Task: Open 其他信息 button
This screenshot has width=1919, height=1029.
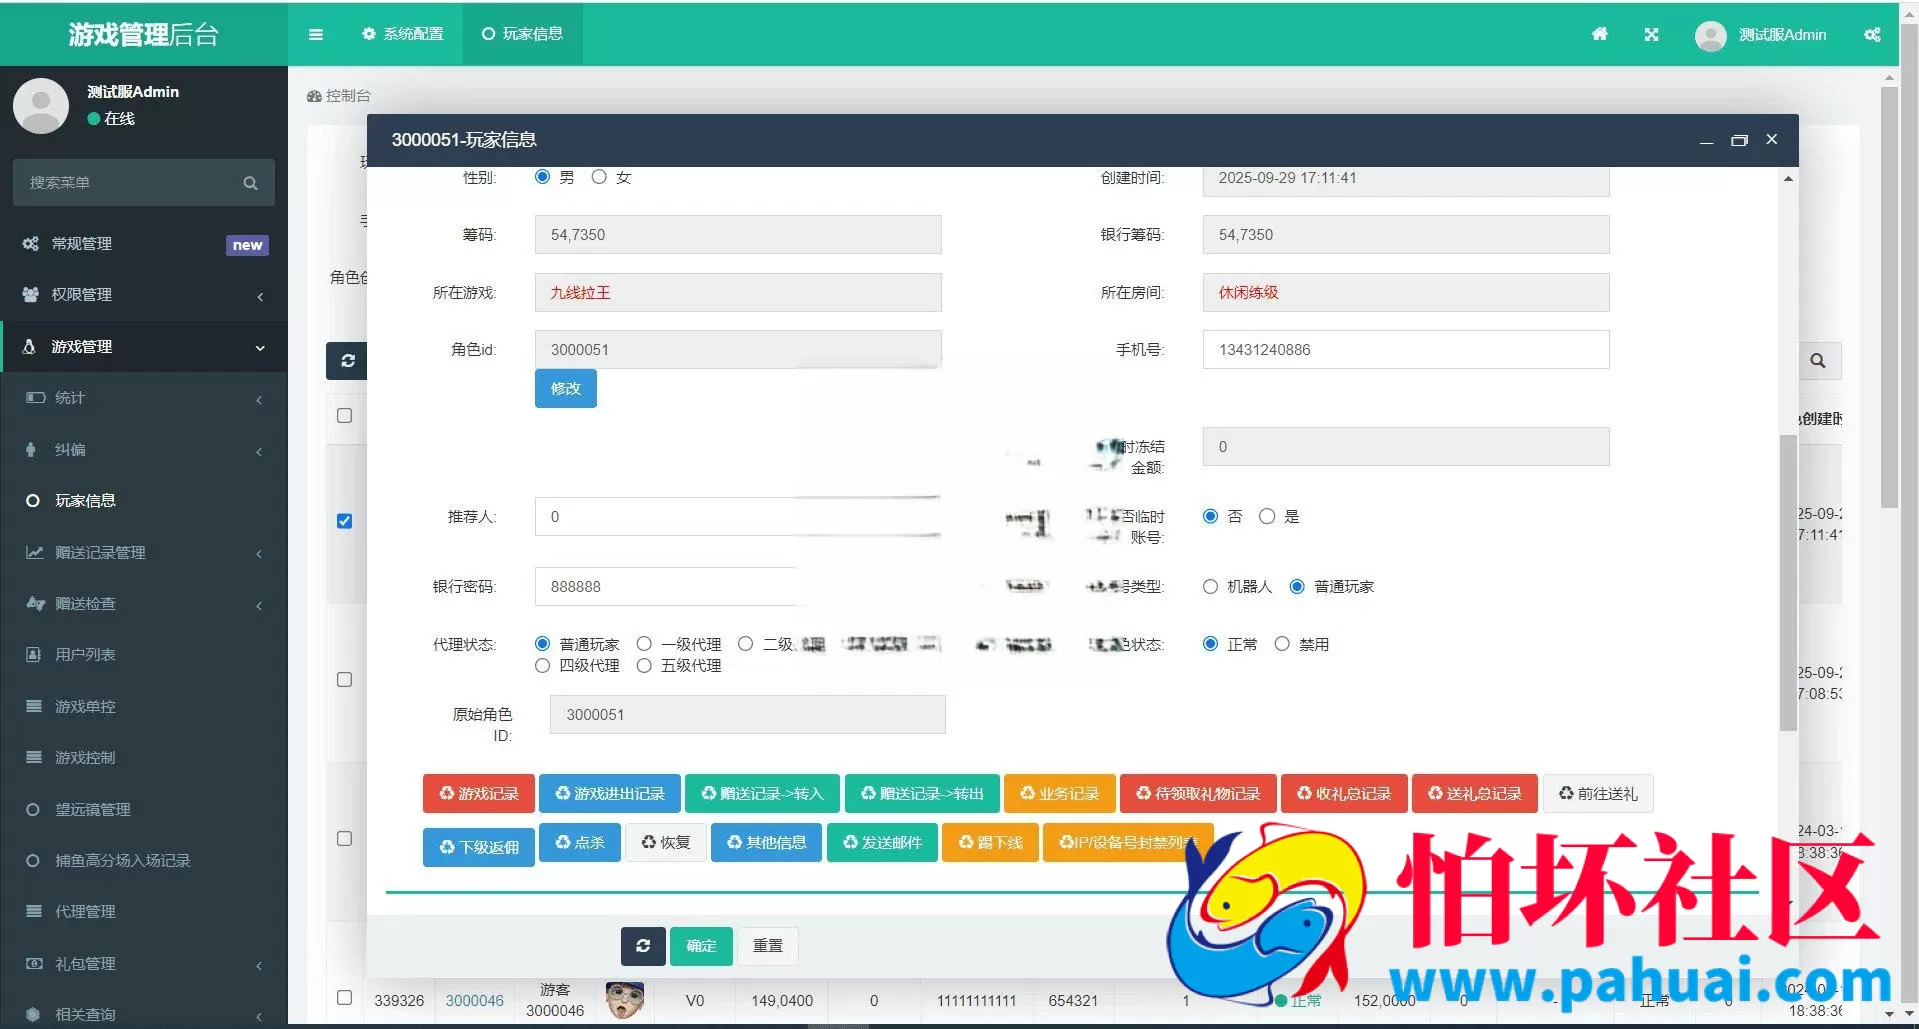Action: pos(766,842)
